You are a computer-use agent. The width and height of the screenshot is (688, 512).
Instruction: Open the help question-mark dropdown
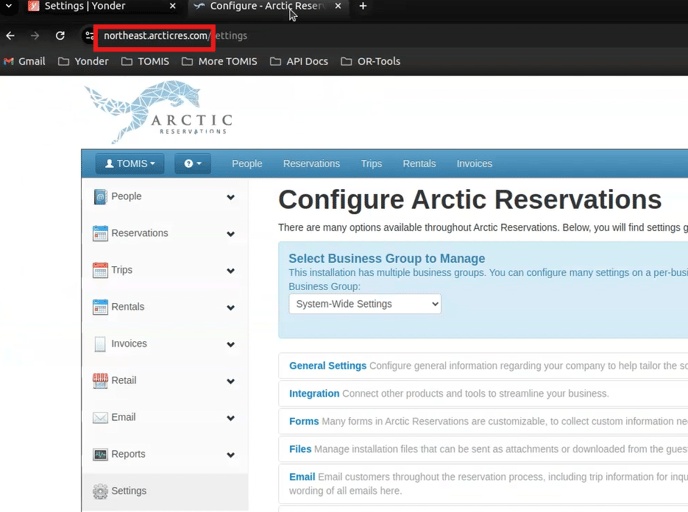(x=193, y=164)
